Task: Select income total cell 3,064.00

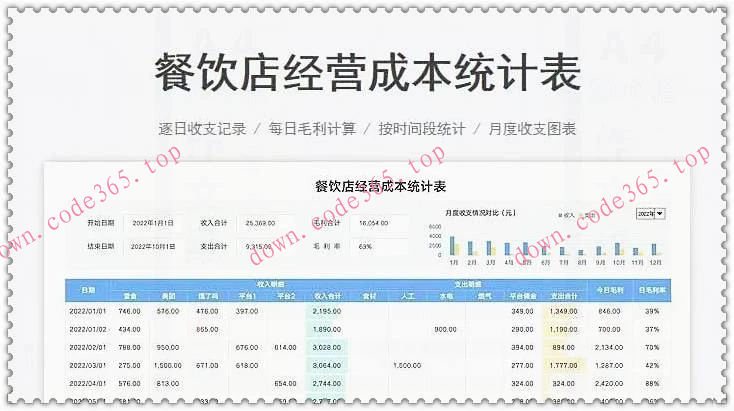Action: tap(327, 365)
